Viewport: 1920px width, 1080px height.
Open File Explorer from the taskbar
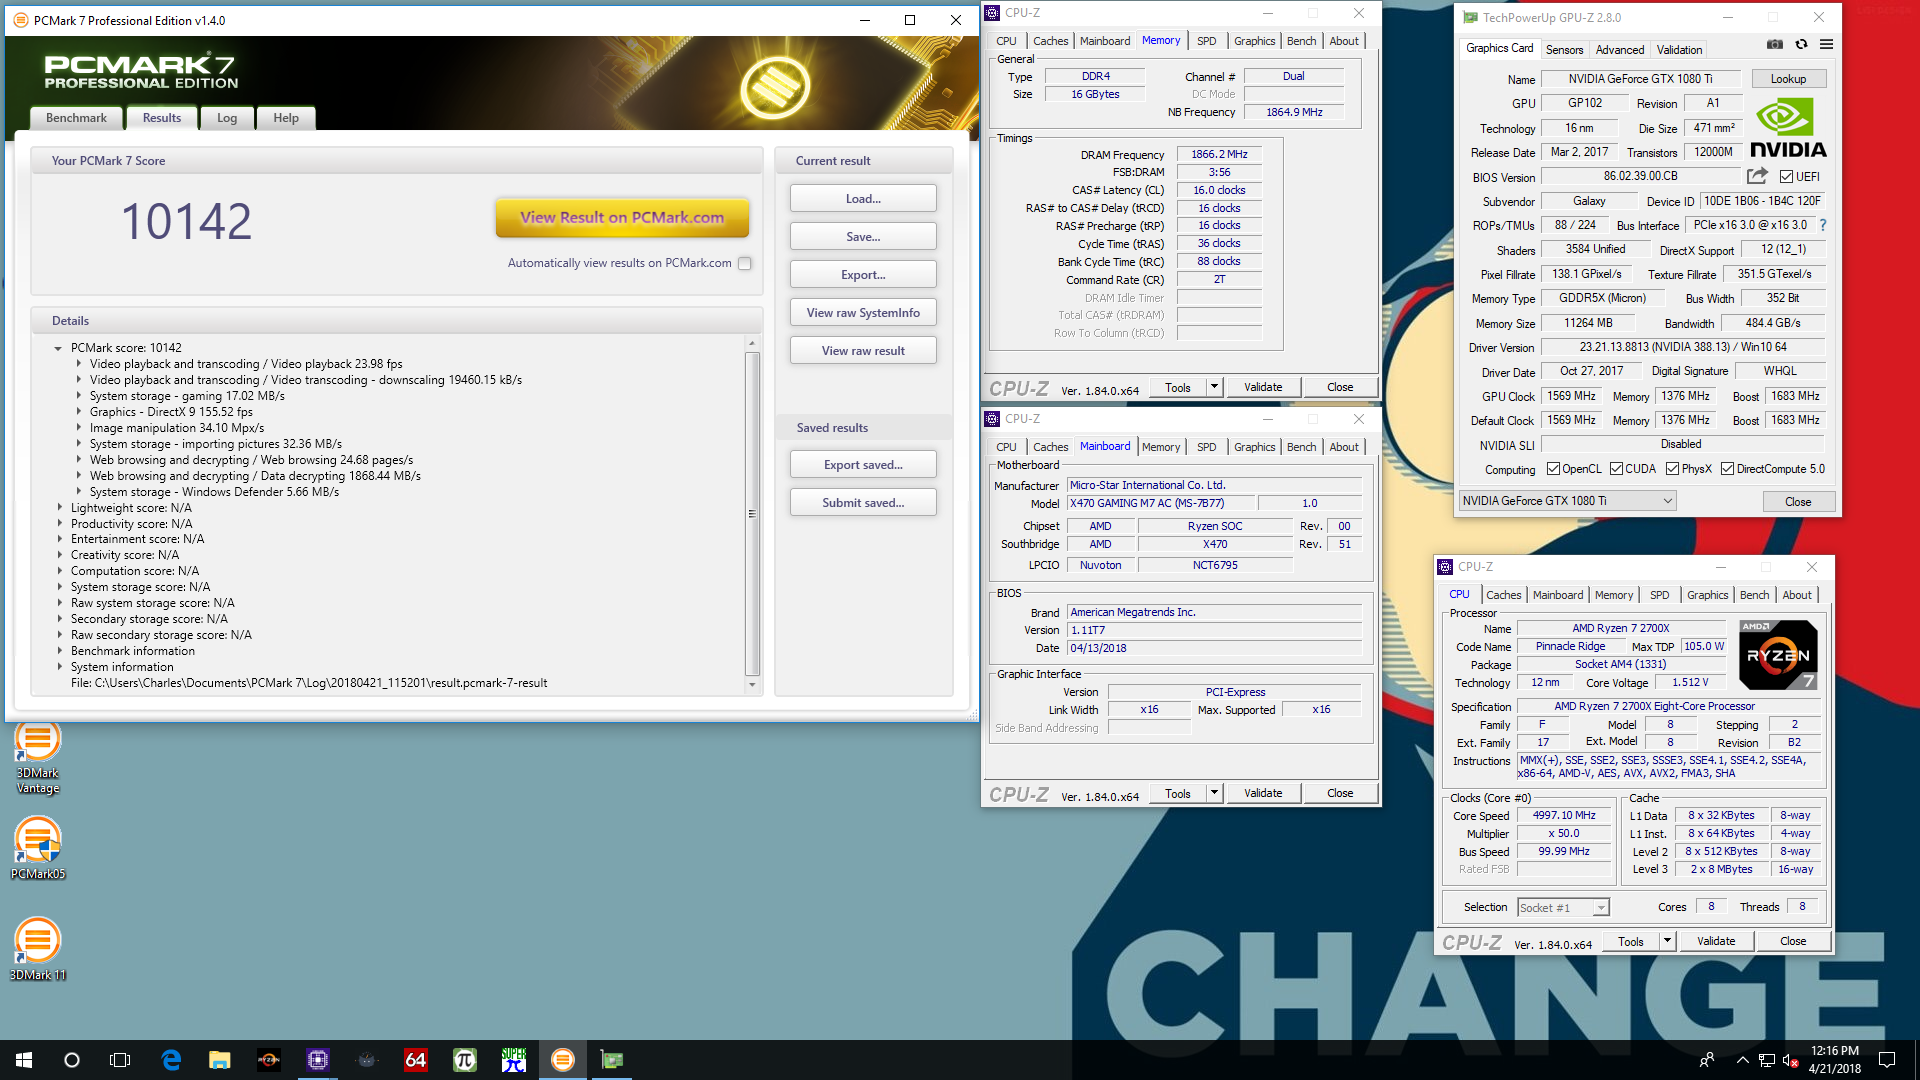tap(220, 1060)
